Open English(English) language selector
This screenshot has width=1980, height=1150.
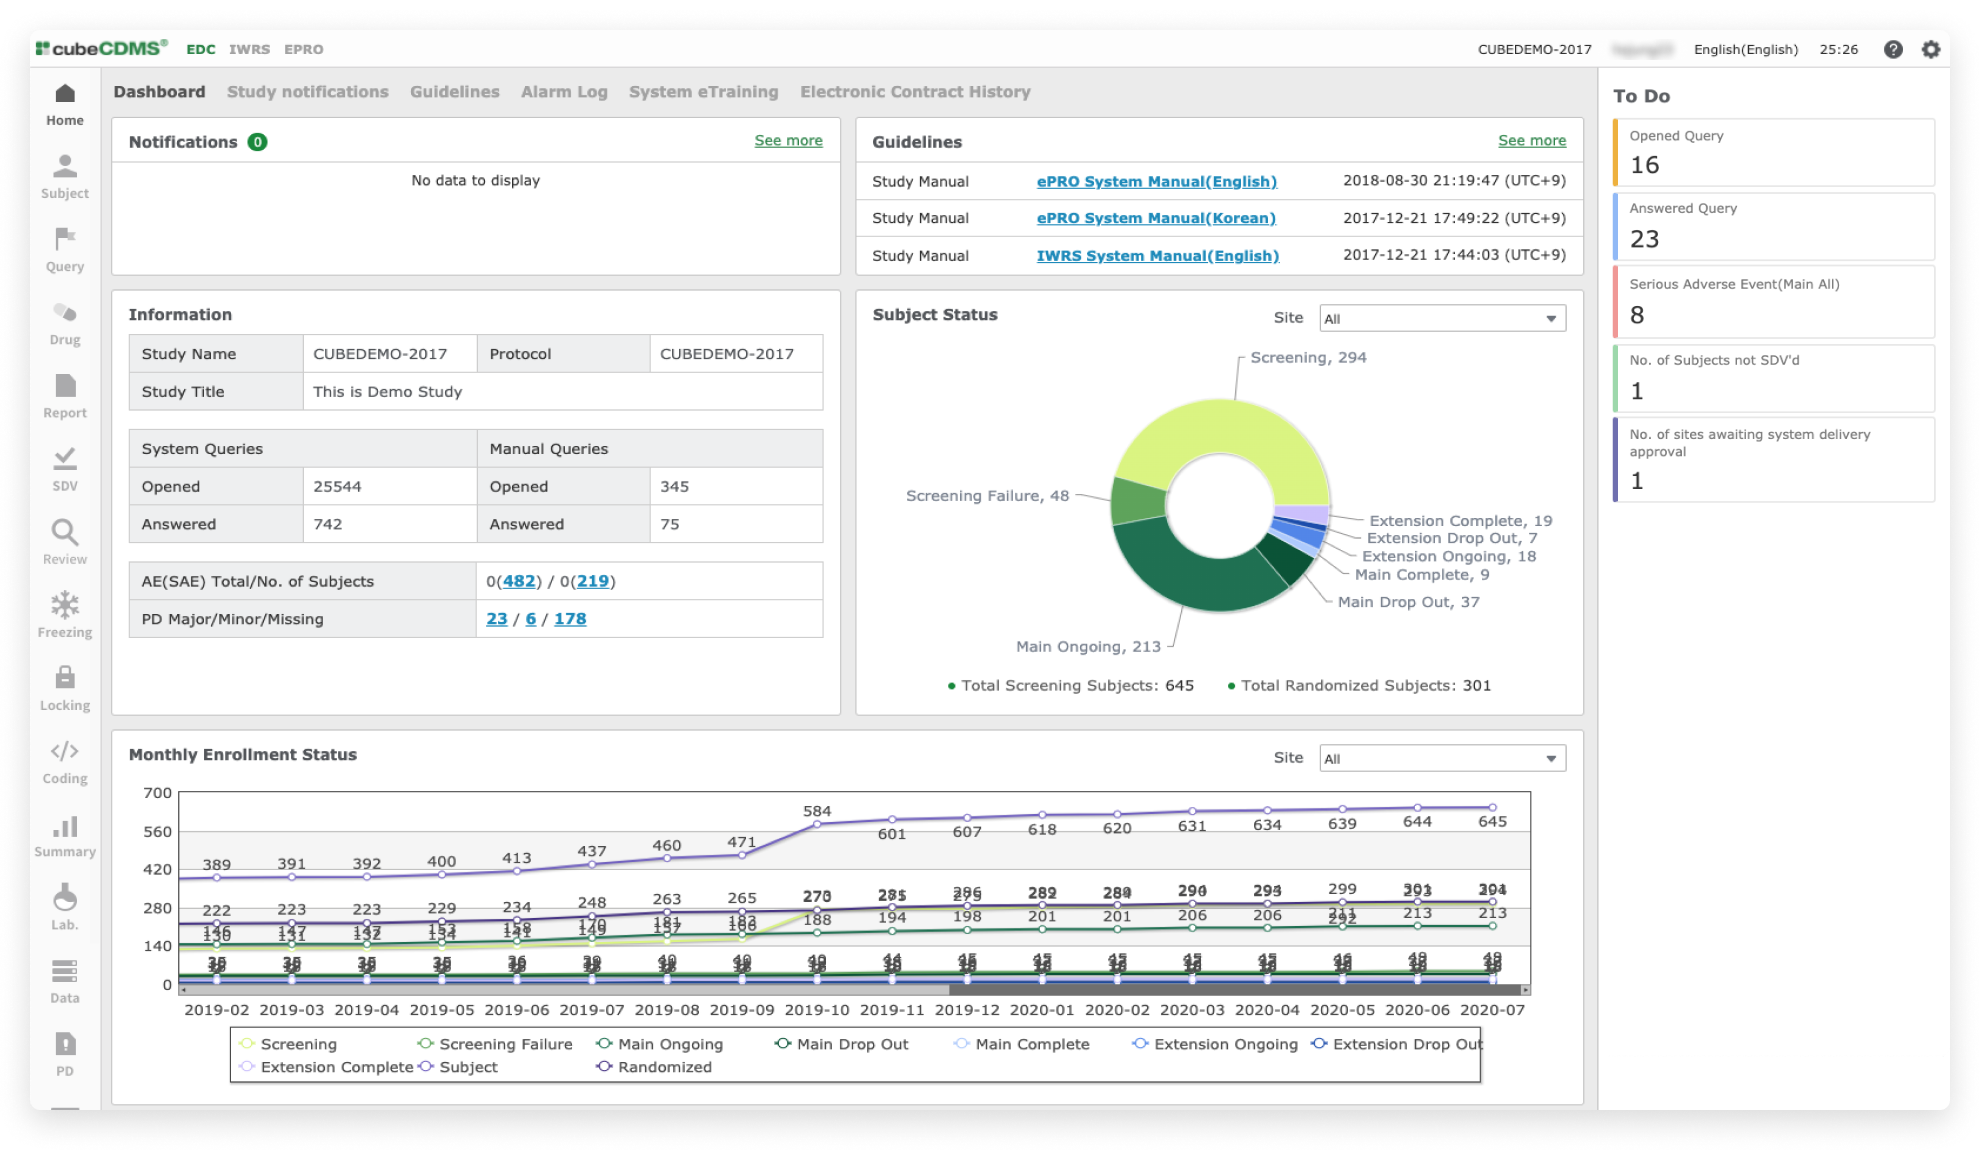click(x=1745, y=49)
